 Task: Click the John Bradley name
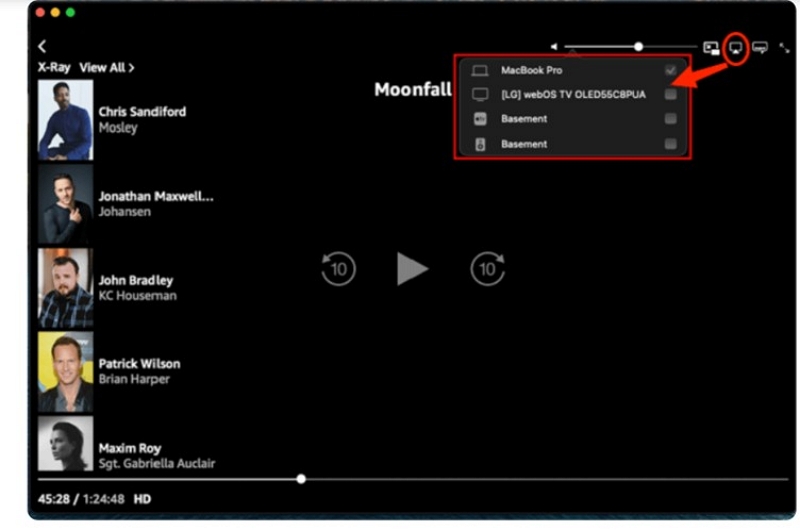pyautogui.click(x=136, y=281)
